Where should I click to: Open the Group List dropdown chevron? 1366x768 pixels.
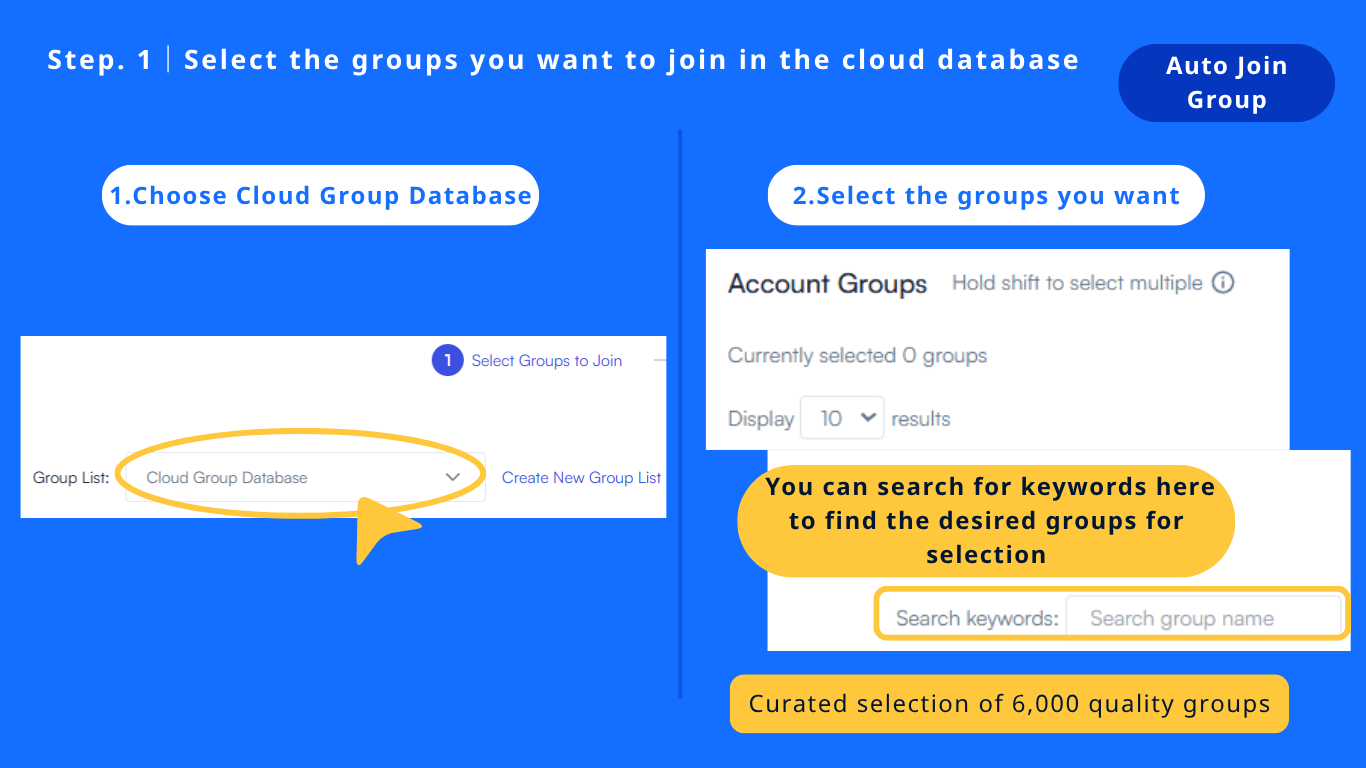pos(453,477)
